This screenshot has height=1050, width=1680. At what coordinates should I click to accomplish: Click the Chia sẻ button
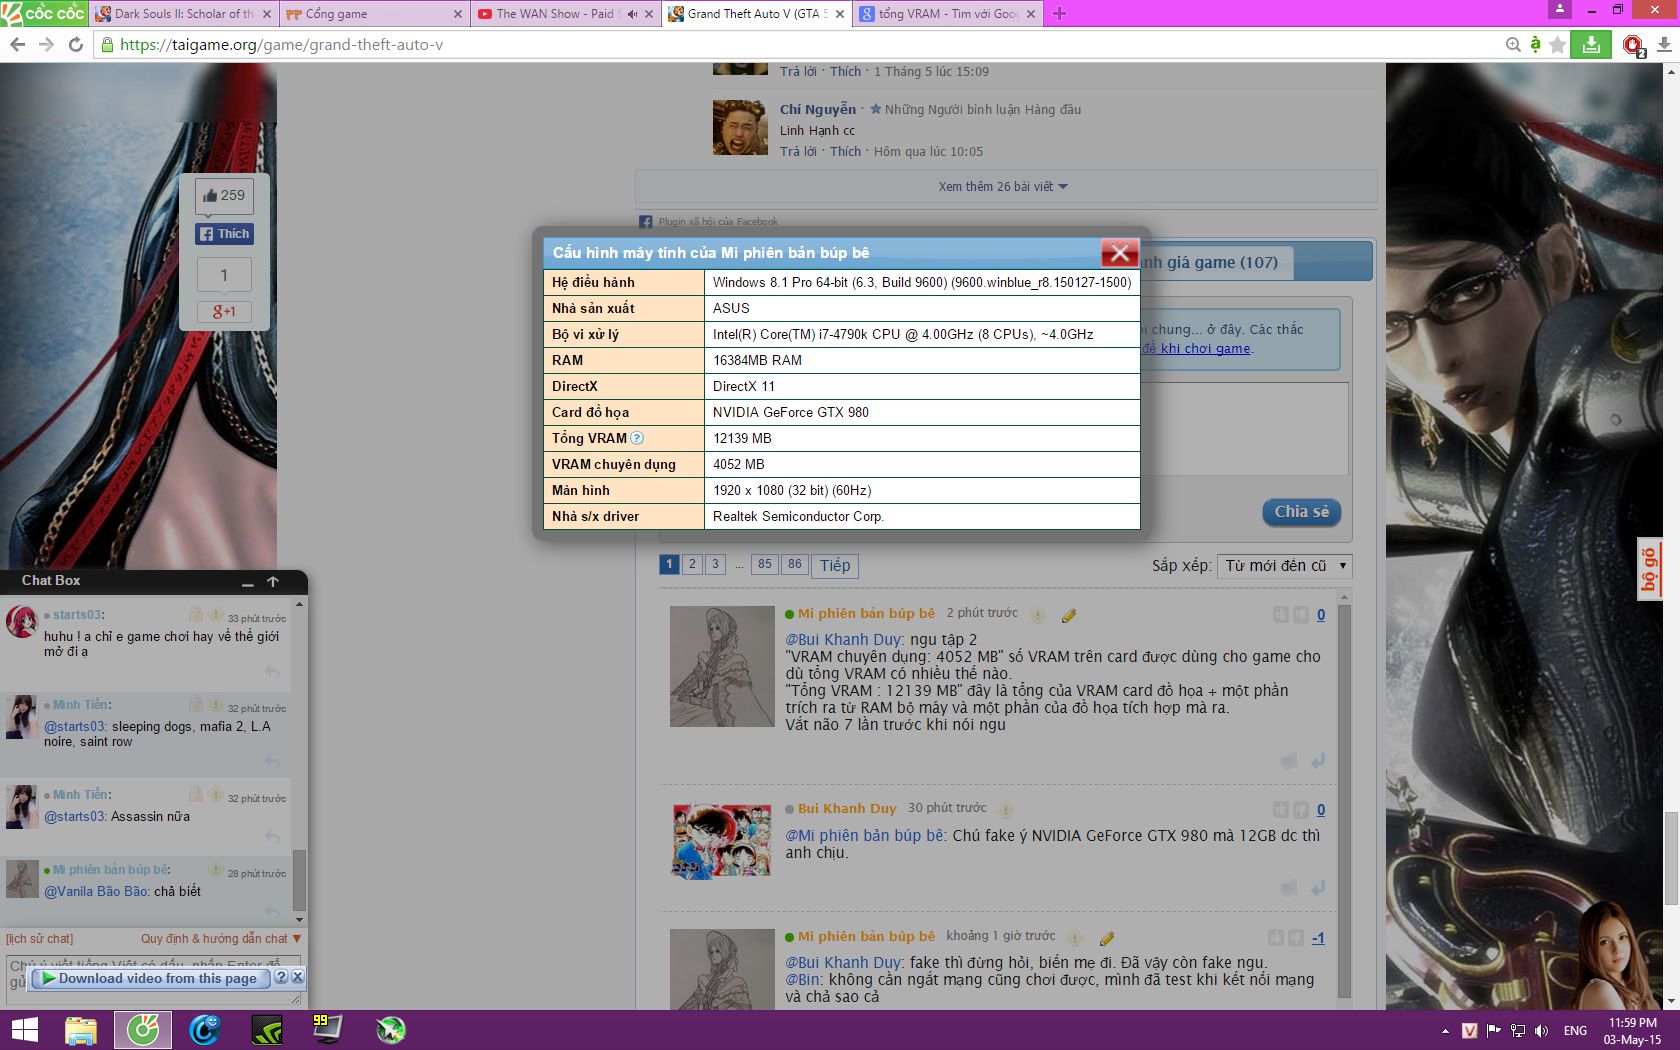[1301, 512]
